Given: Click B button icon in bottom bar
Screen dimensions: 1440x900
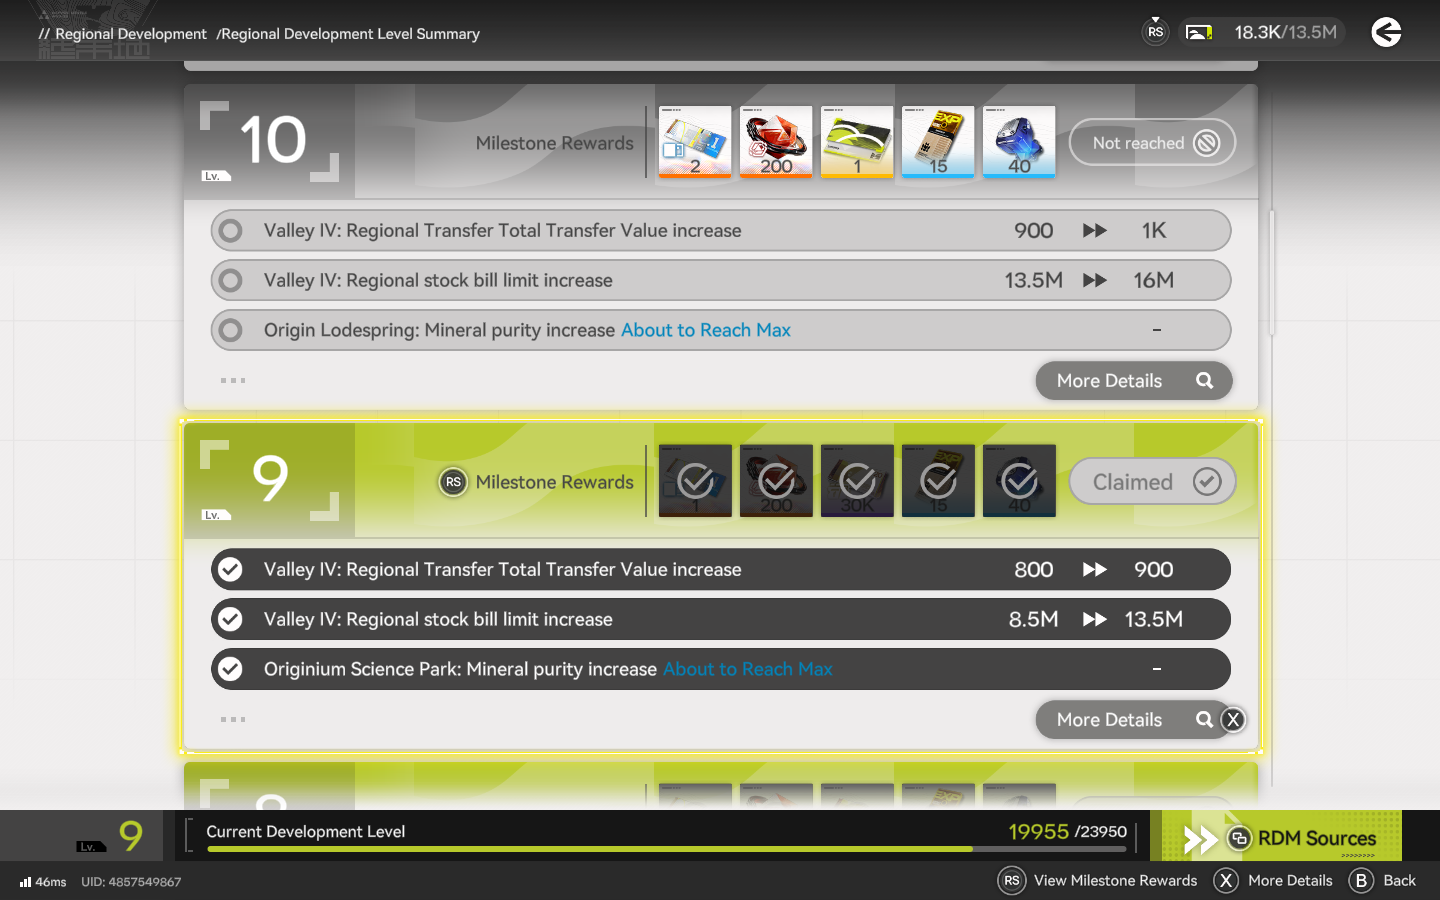Looking at the screenshot, I should pyautogui.click(x=1361, y=881).
